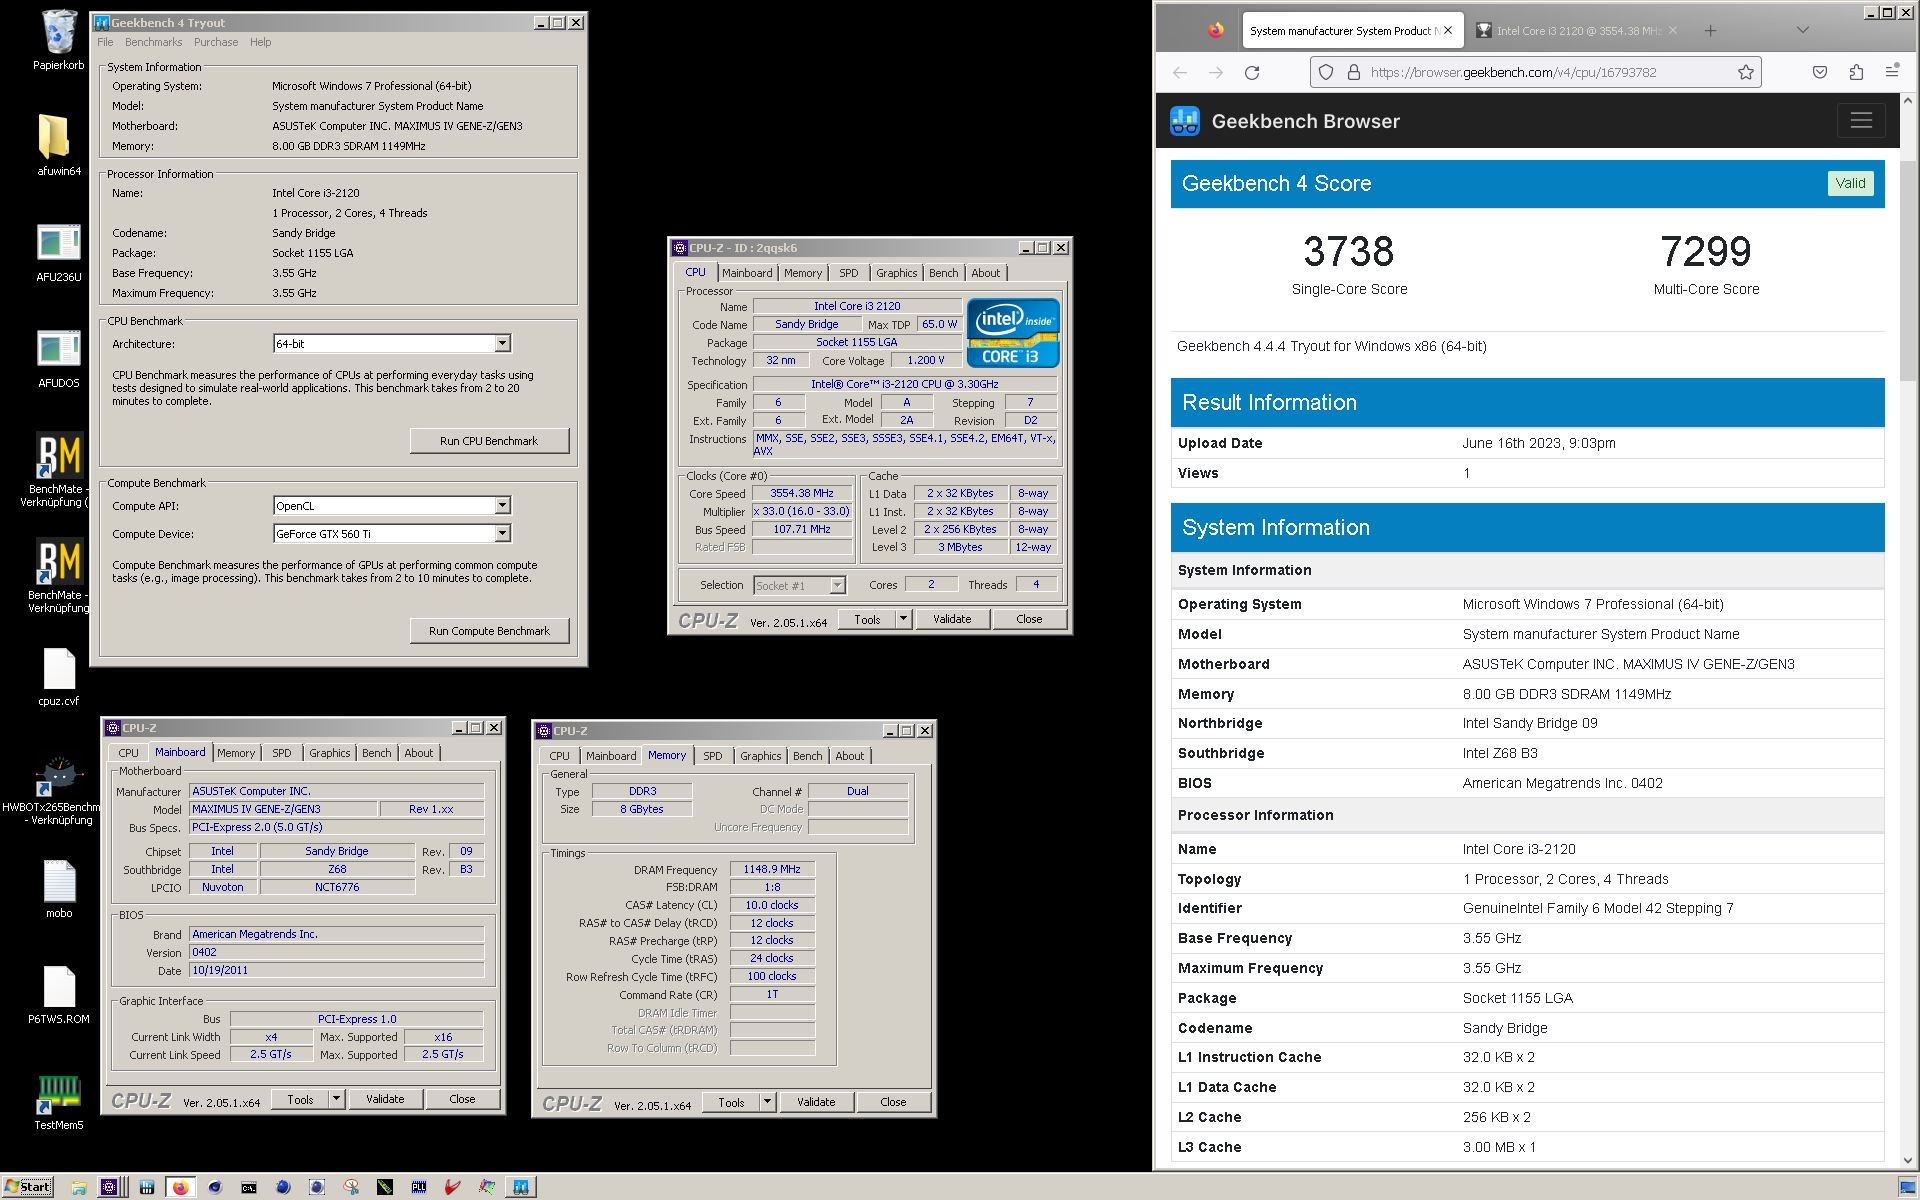Screen dimensions: 1920x1200
Task: Open the Help menu in Geekbench
Action: click(260, 42)
